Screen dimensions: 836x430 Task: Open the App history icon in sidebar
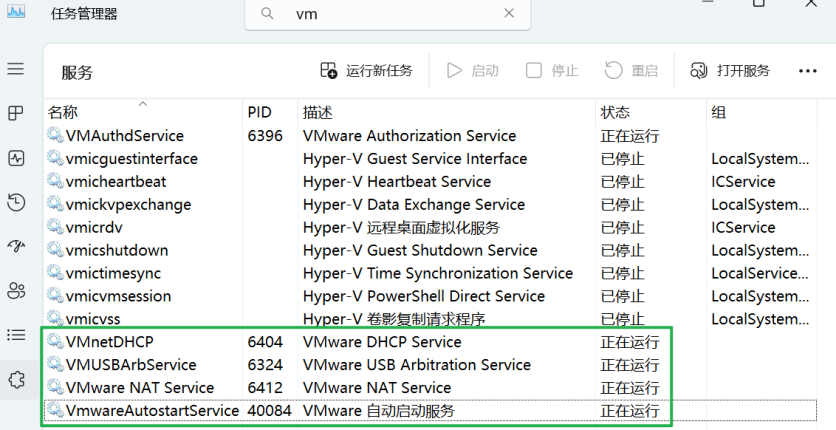pos(15,202)
